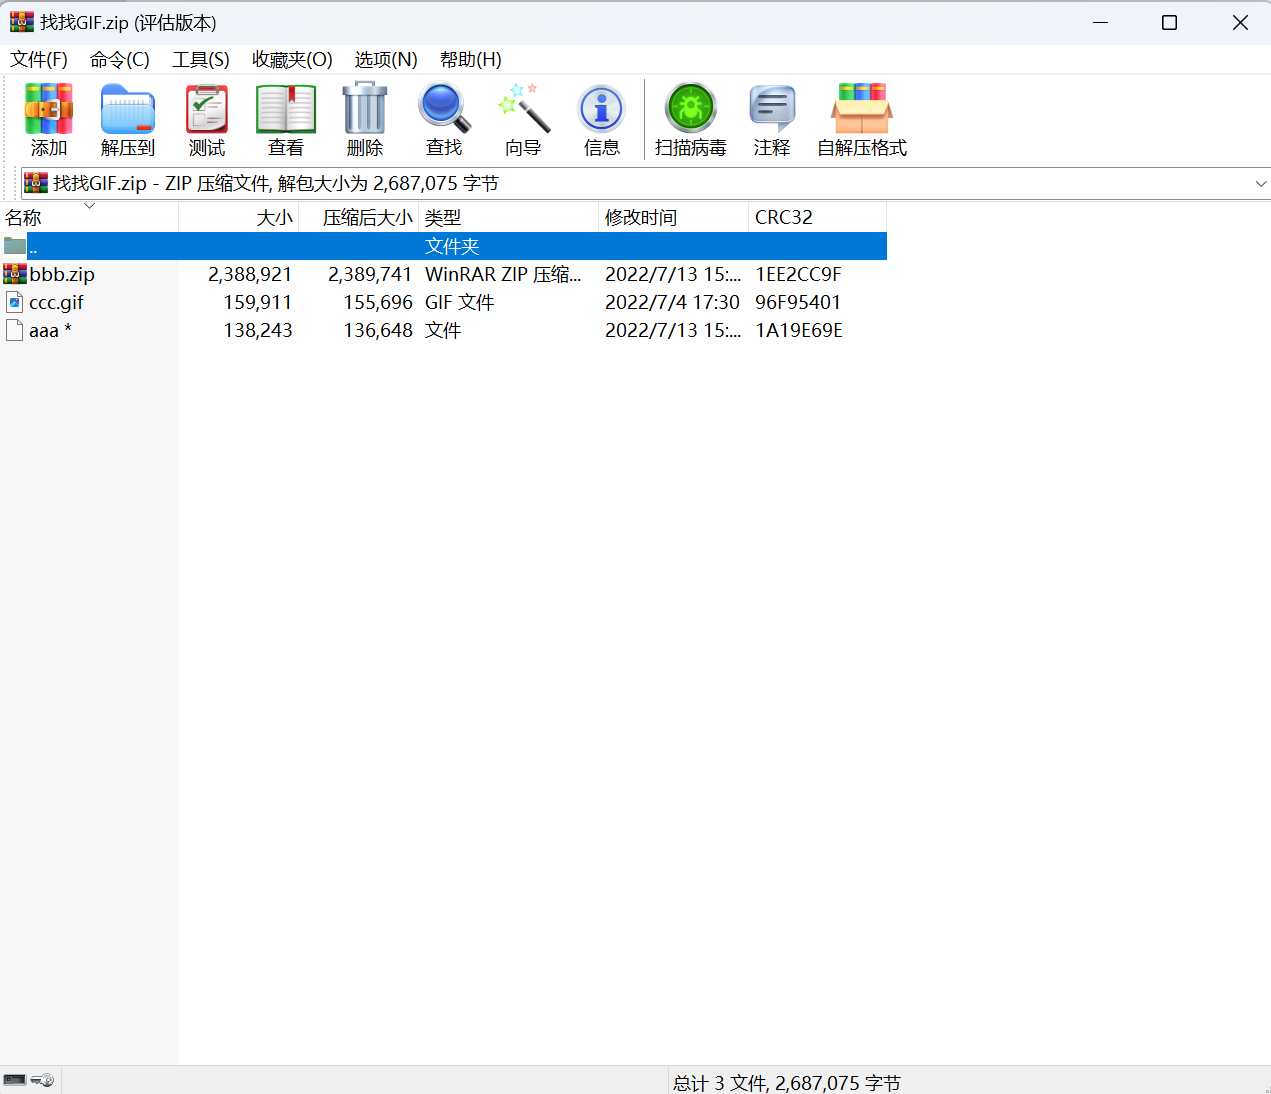The height and width of the screenshot is (1094, 1271).
Task: Open the 帮助(H) menu
Action: click(471, 59)
